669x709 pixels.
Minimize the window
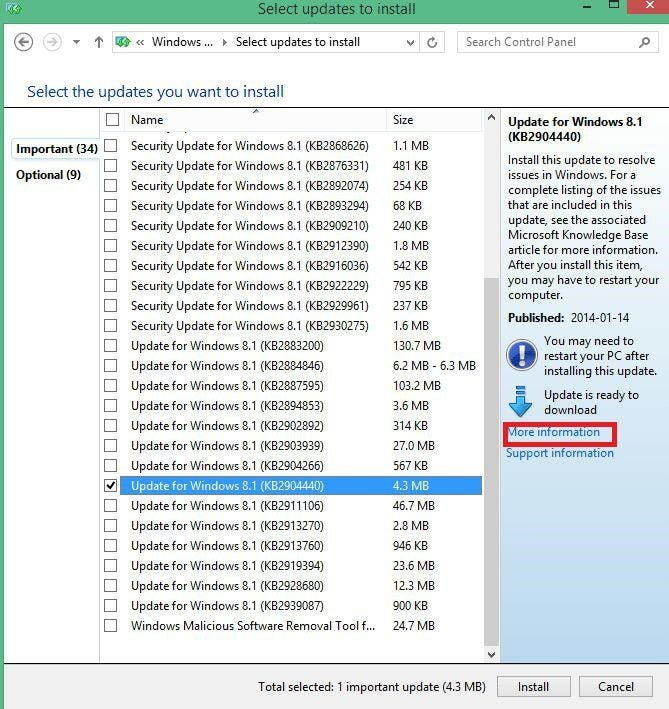587,7
